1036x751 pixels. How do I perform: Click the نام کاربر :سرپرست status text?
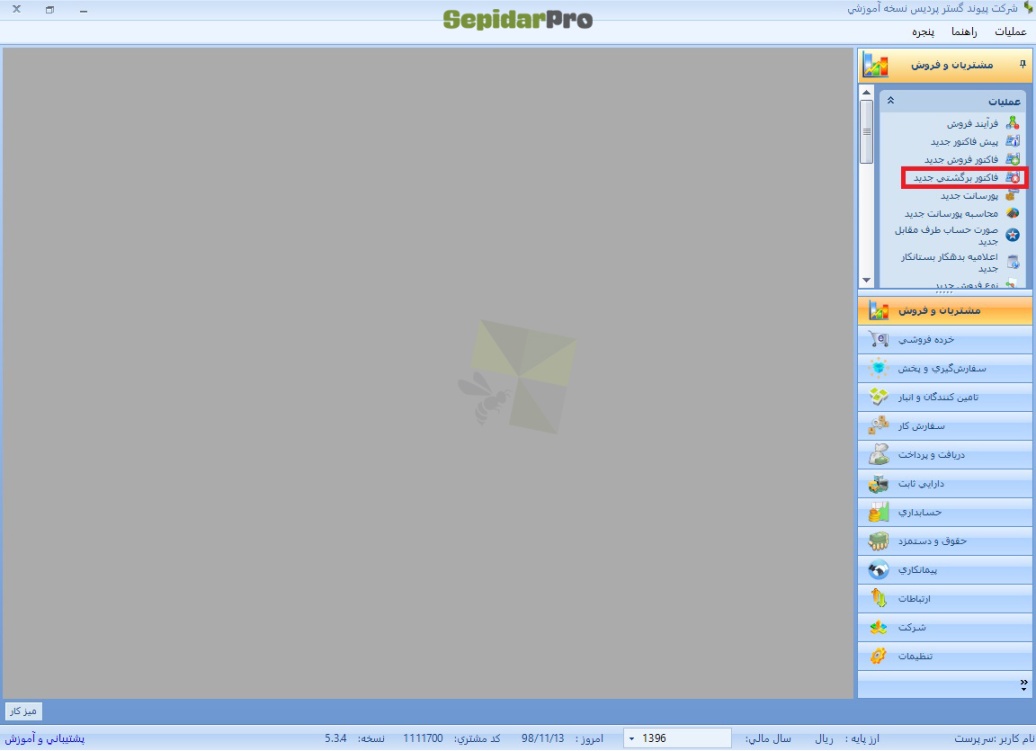tap(994, 738)
